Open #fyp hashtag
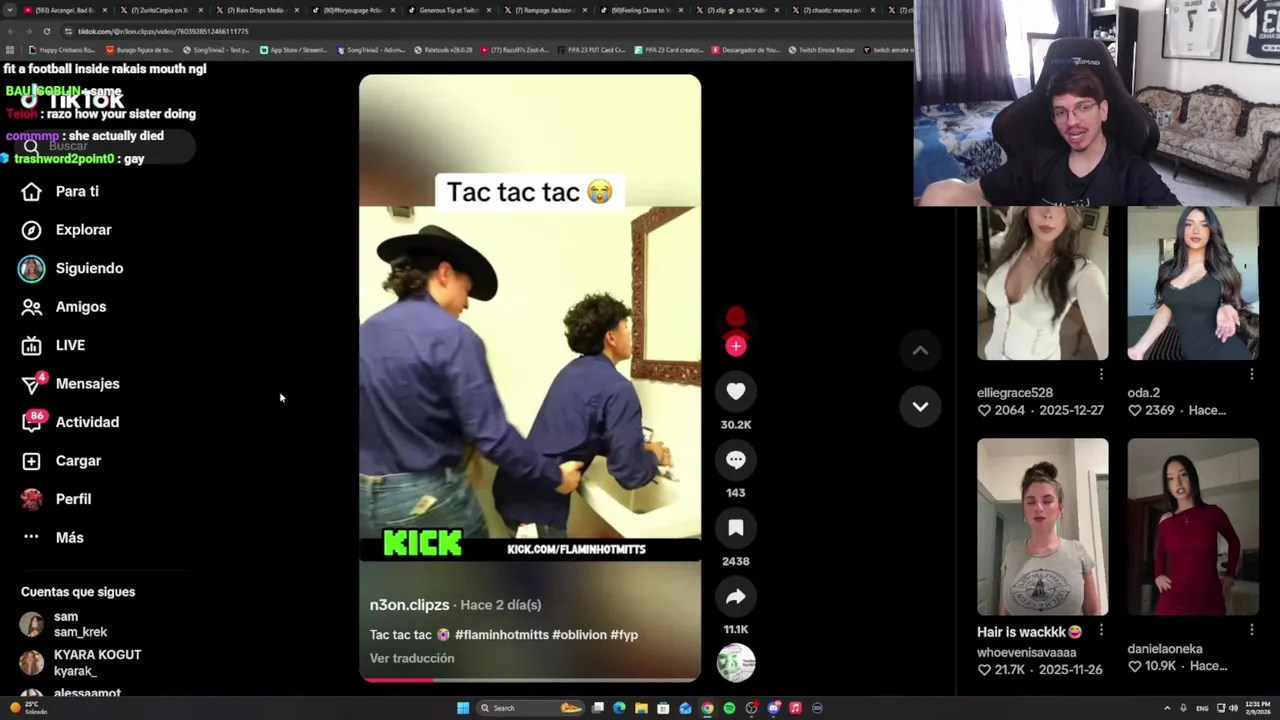Viewport: 1280px width, 720px height. click(x=624, y=635)
